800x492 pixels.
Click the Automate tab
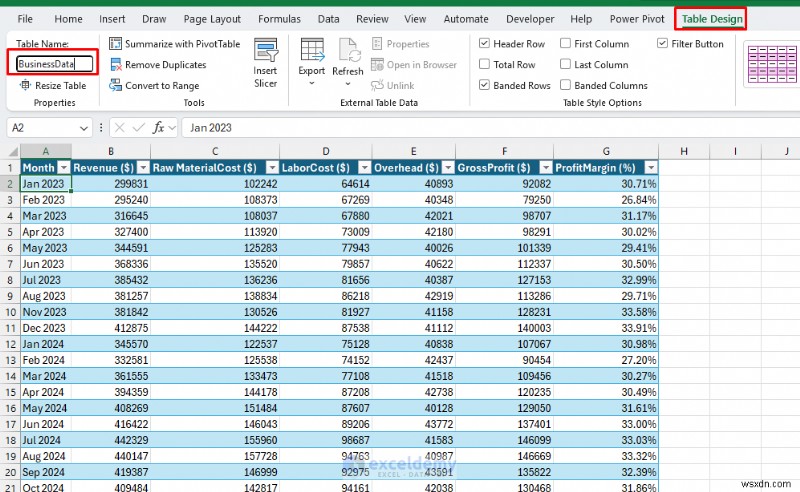466,19
